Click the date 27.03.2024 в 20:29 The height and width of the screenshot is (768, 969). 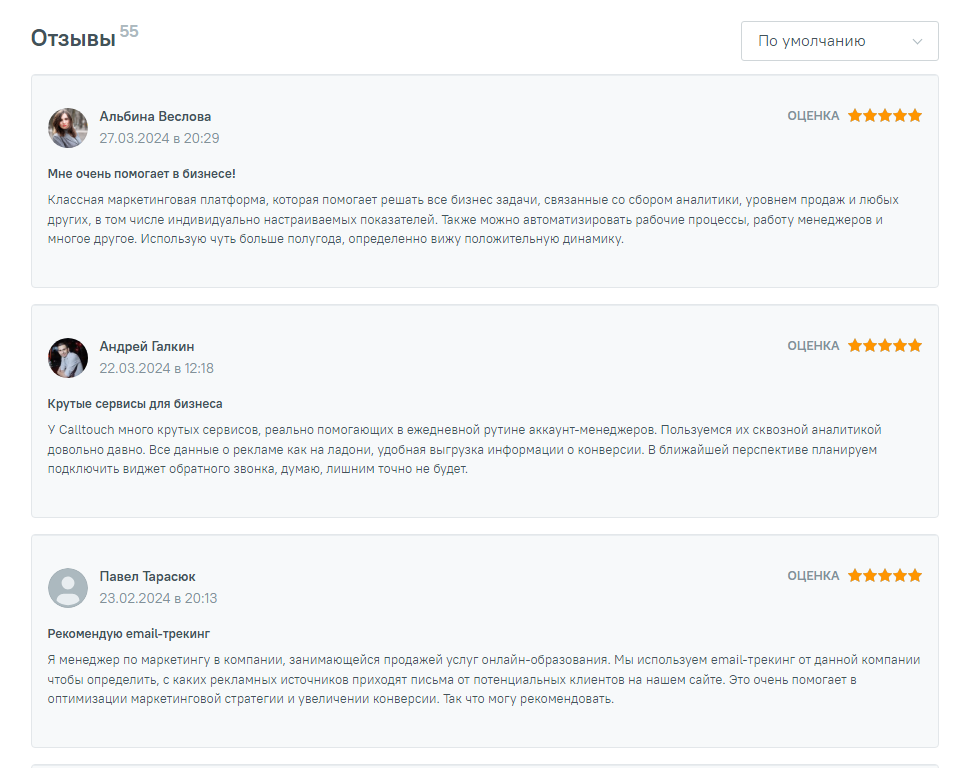point(159,138)
